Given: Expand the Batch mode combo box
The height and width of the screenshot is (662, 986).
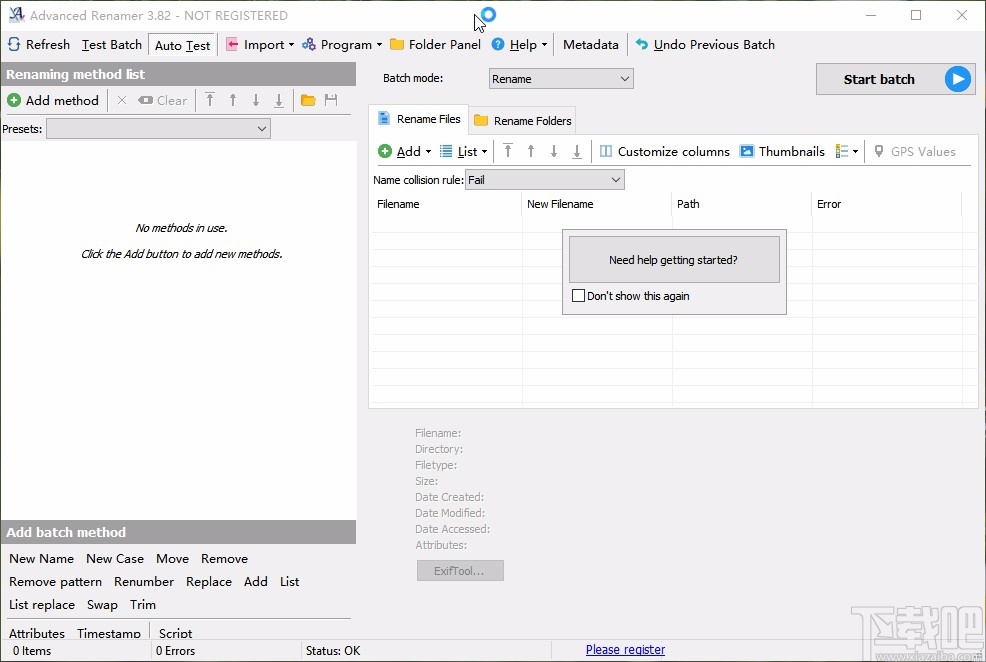Looking at the screenshot, I should tap(561, 79).
